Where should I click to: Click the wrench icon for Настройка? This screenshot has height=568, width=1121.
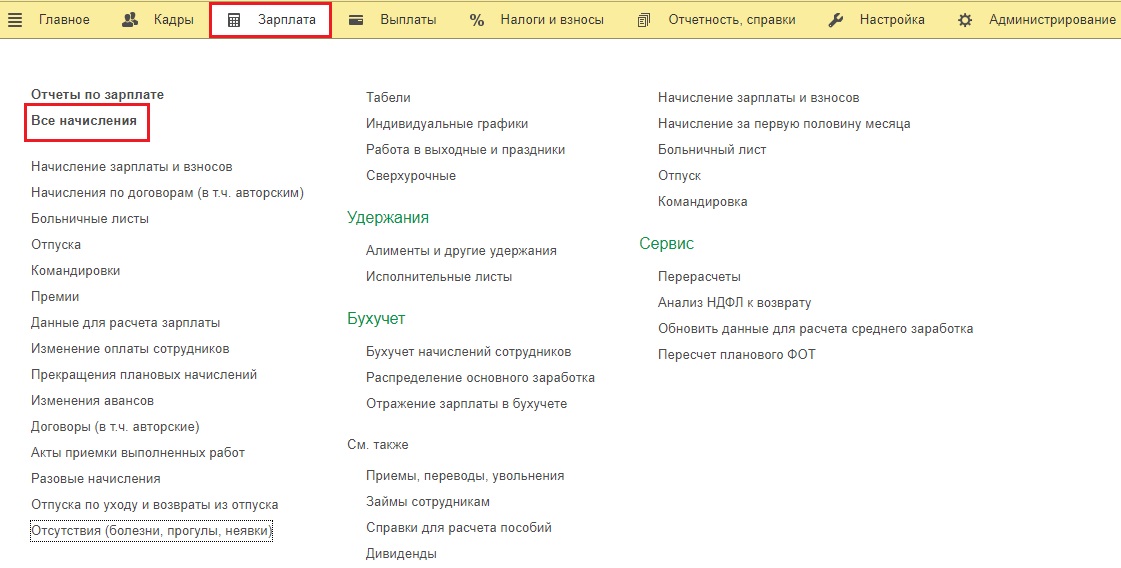(835, 20)
